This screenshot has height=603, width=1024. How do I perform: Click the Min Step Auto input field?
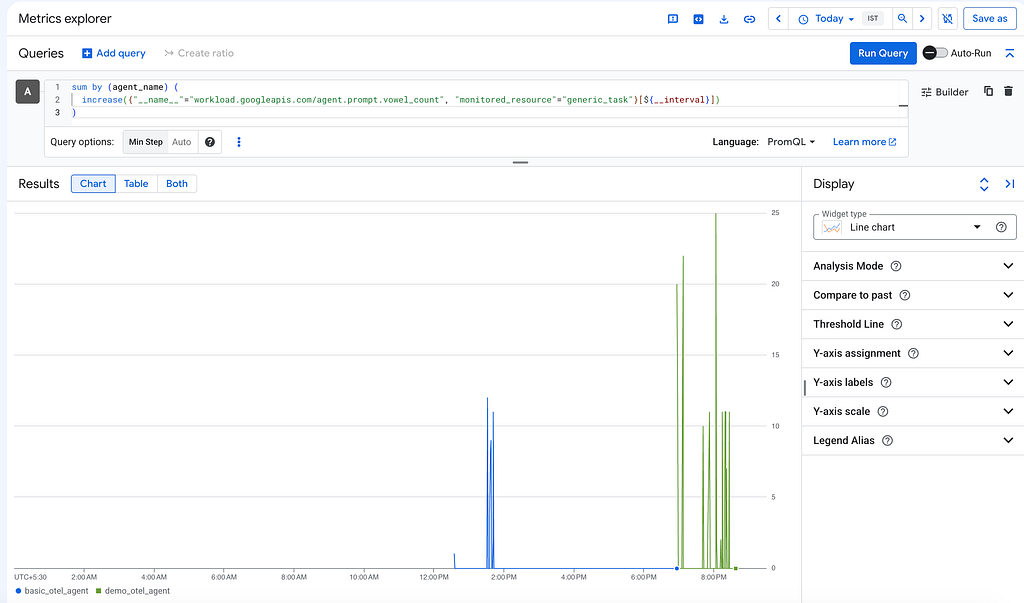point(182,142)
